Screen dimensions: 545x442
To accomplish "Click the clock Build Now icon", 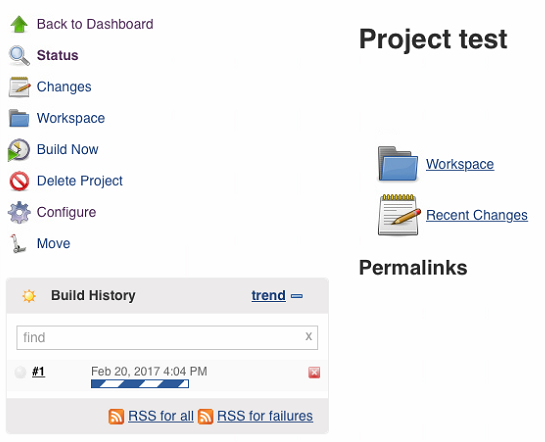I will pos(18,150).
